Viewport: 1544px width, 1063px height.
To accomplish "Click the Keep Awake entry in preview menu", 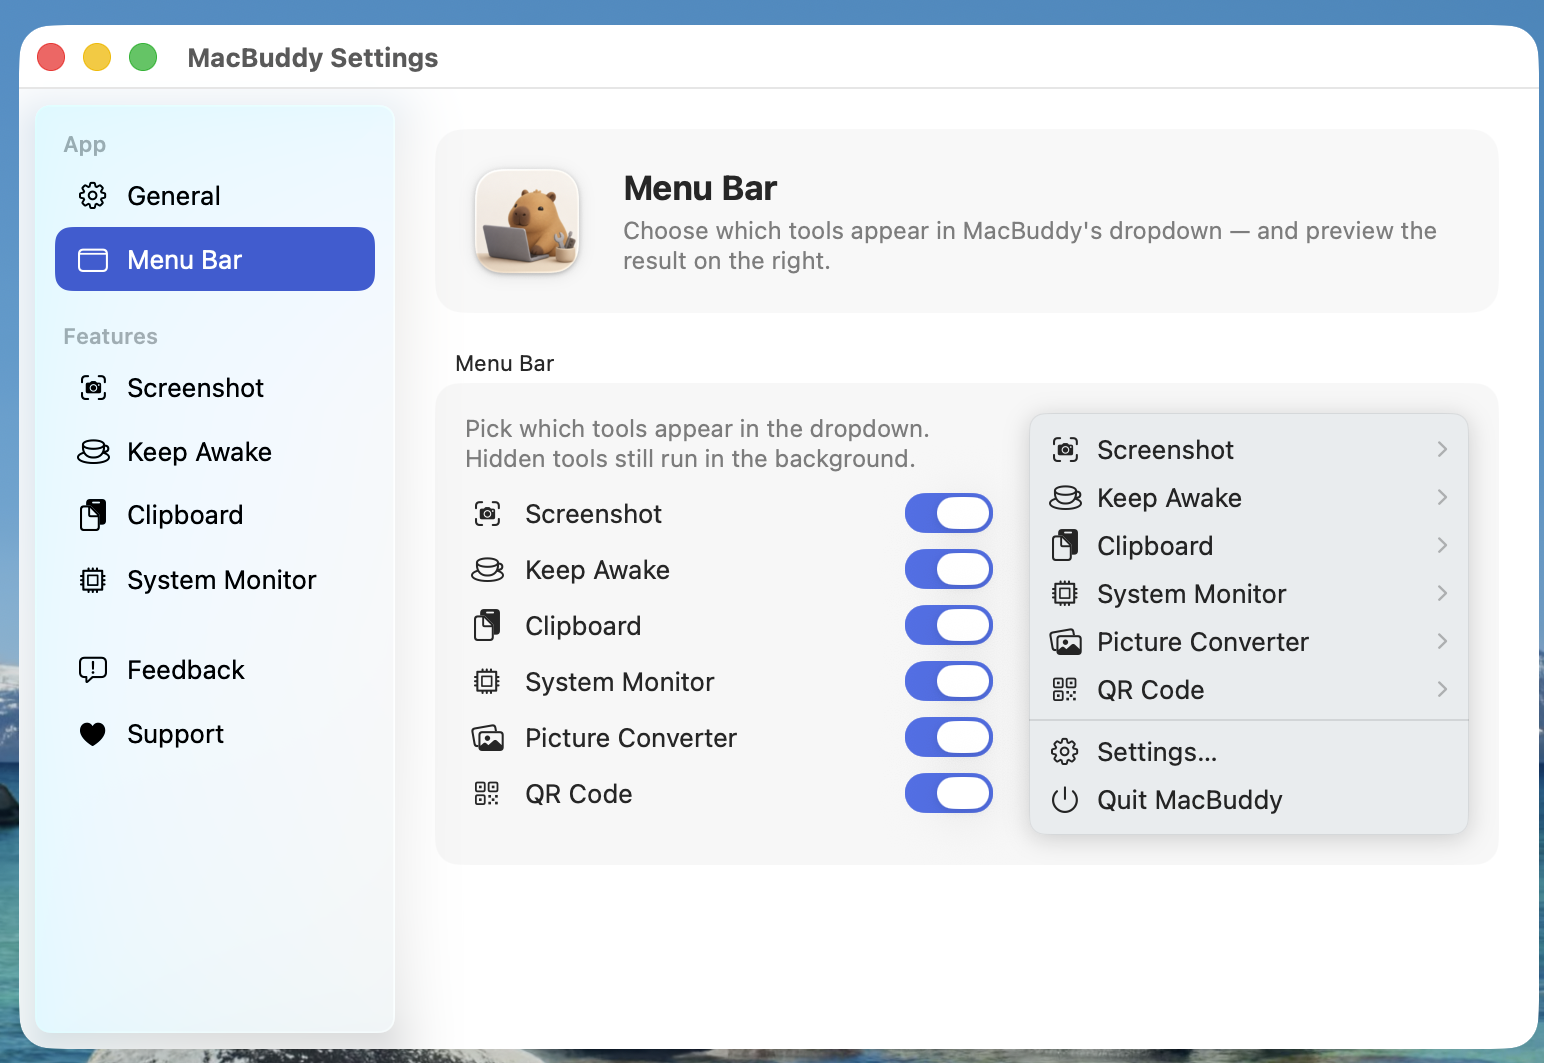I will [x=1249, y=498].
